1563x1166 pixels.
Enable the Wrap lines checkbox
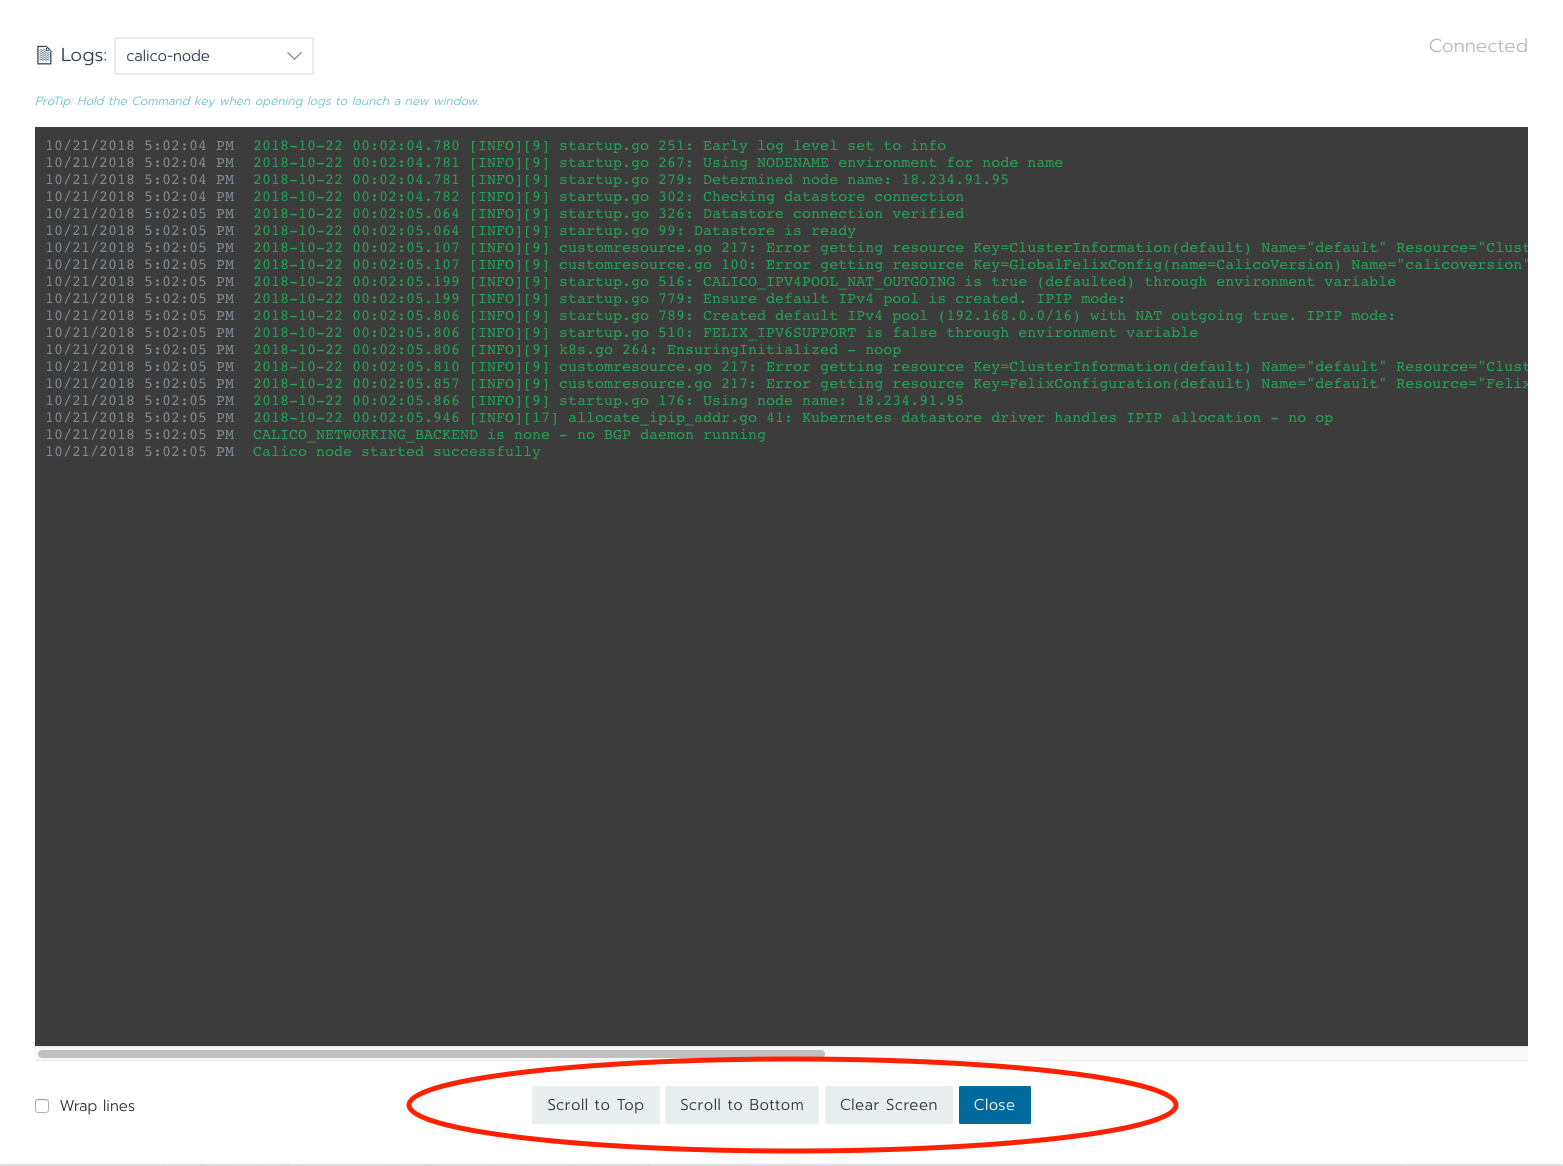point(41,1105)
